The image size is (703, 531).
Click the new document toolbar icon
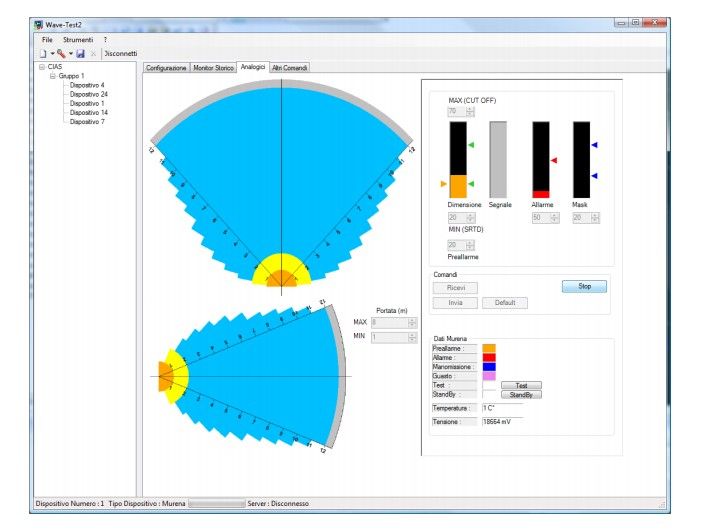point(43,54)
